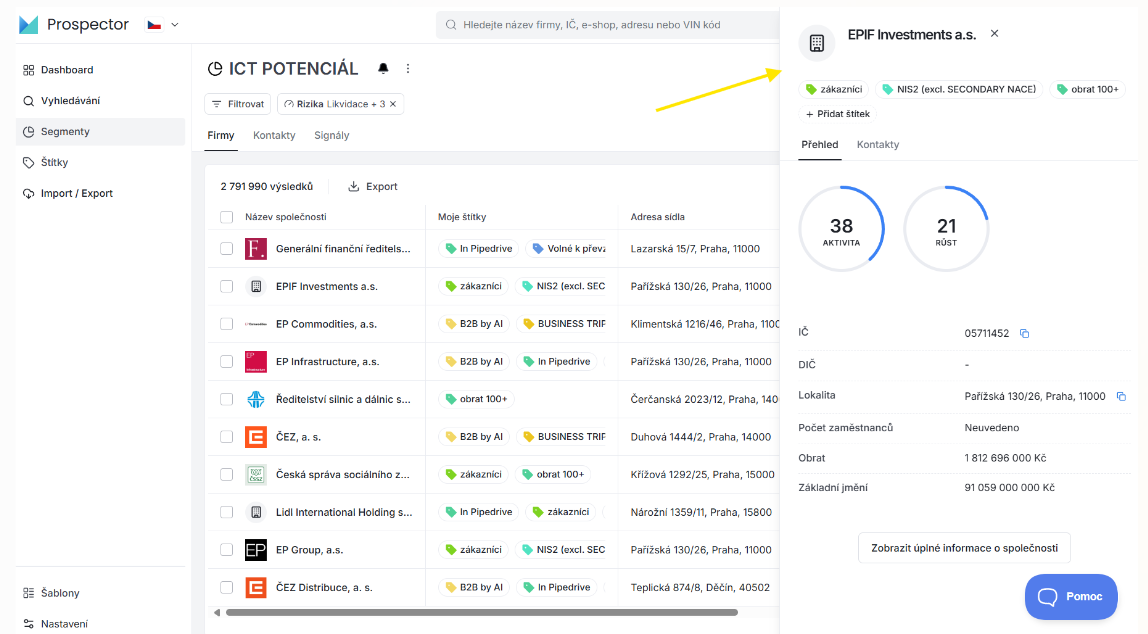Check the EP Commodities, a.s. row checkbox
The width and height of the screenshot is (1148, 634).
click(x=227, y=324)
